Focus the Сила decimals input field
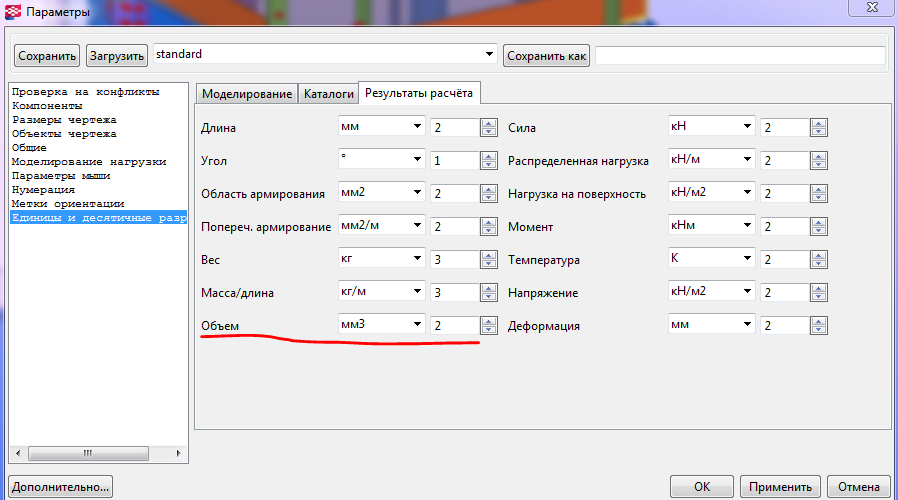Screen dimensions: 898x500 click(785, 127)
